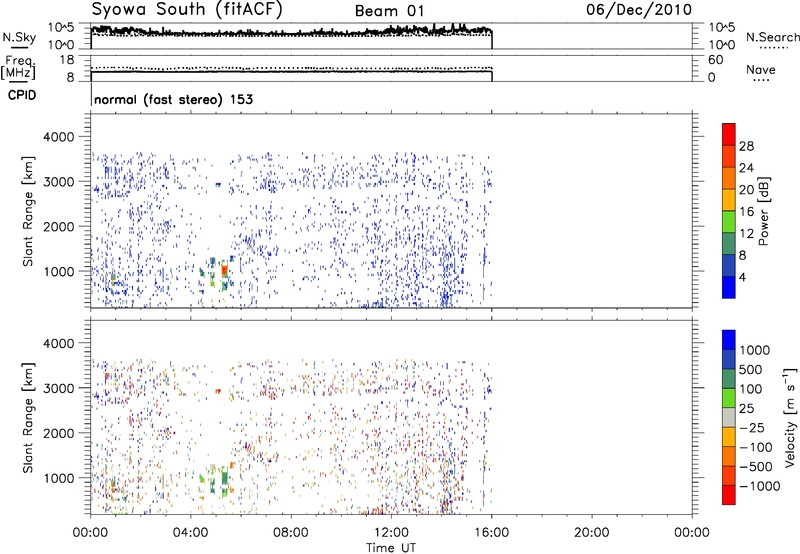The width and height of the screenshot is (800, 554).
Task: Click the red top segment of Power colorbar
Action: (729, 134)
